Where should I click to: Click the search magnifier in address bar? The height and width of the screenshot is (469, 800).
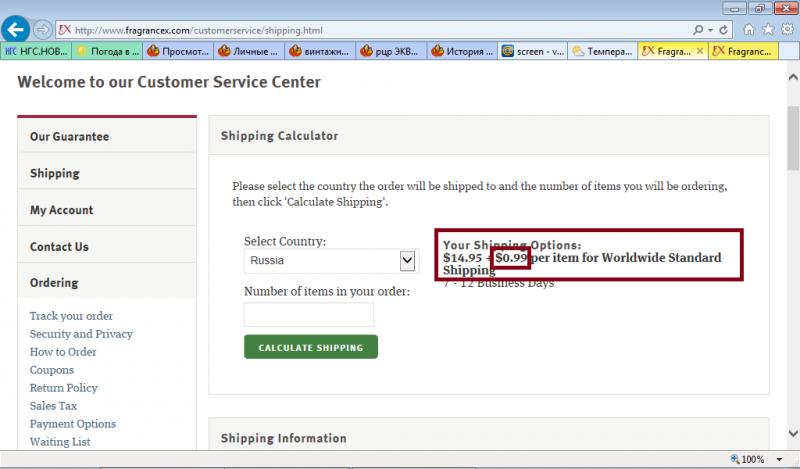[696, 30]
